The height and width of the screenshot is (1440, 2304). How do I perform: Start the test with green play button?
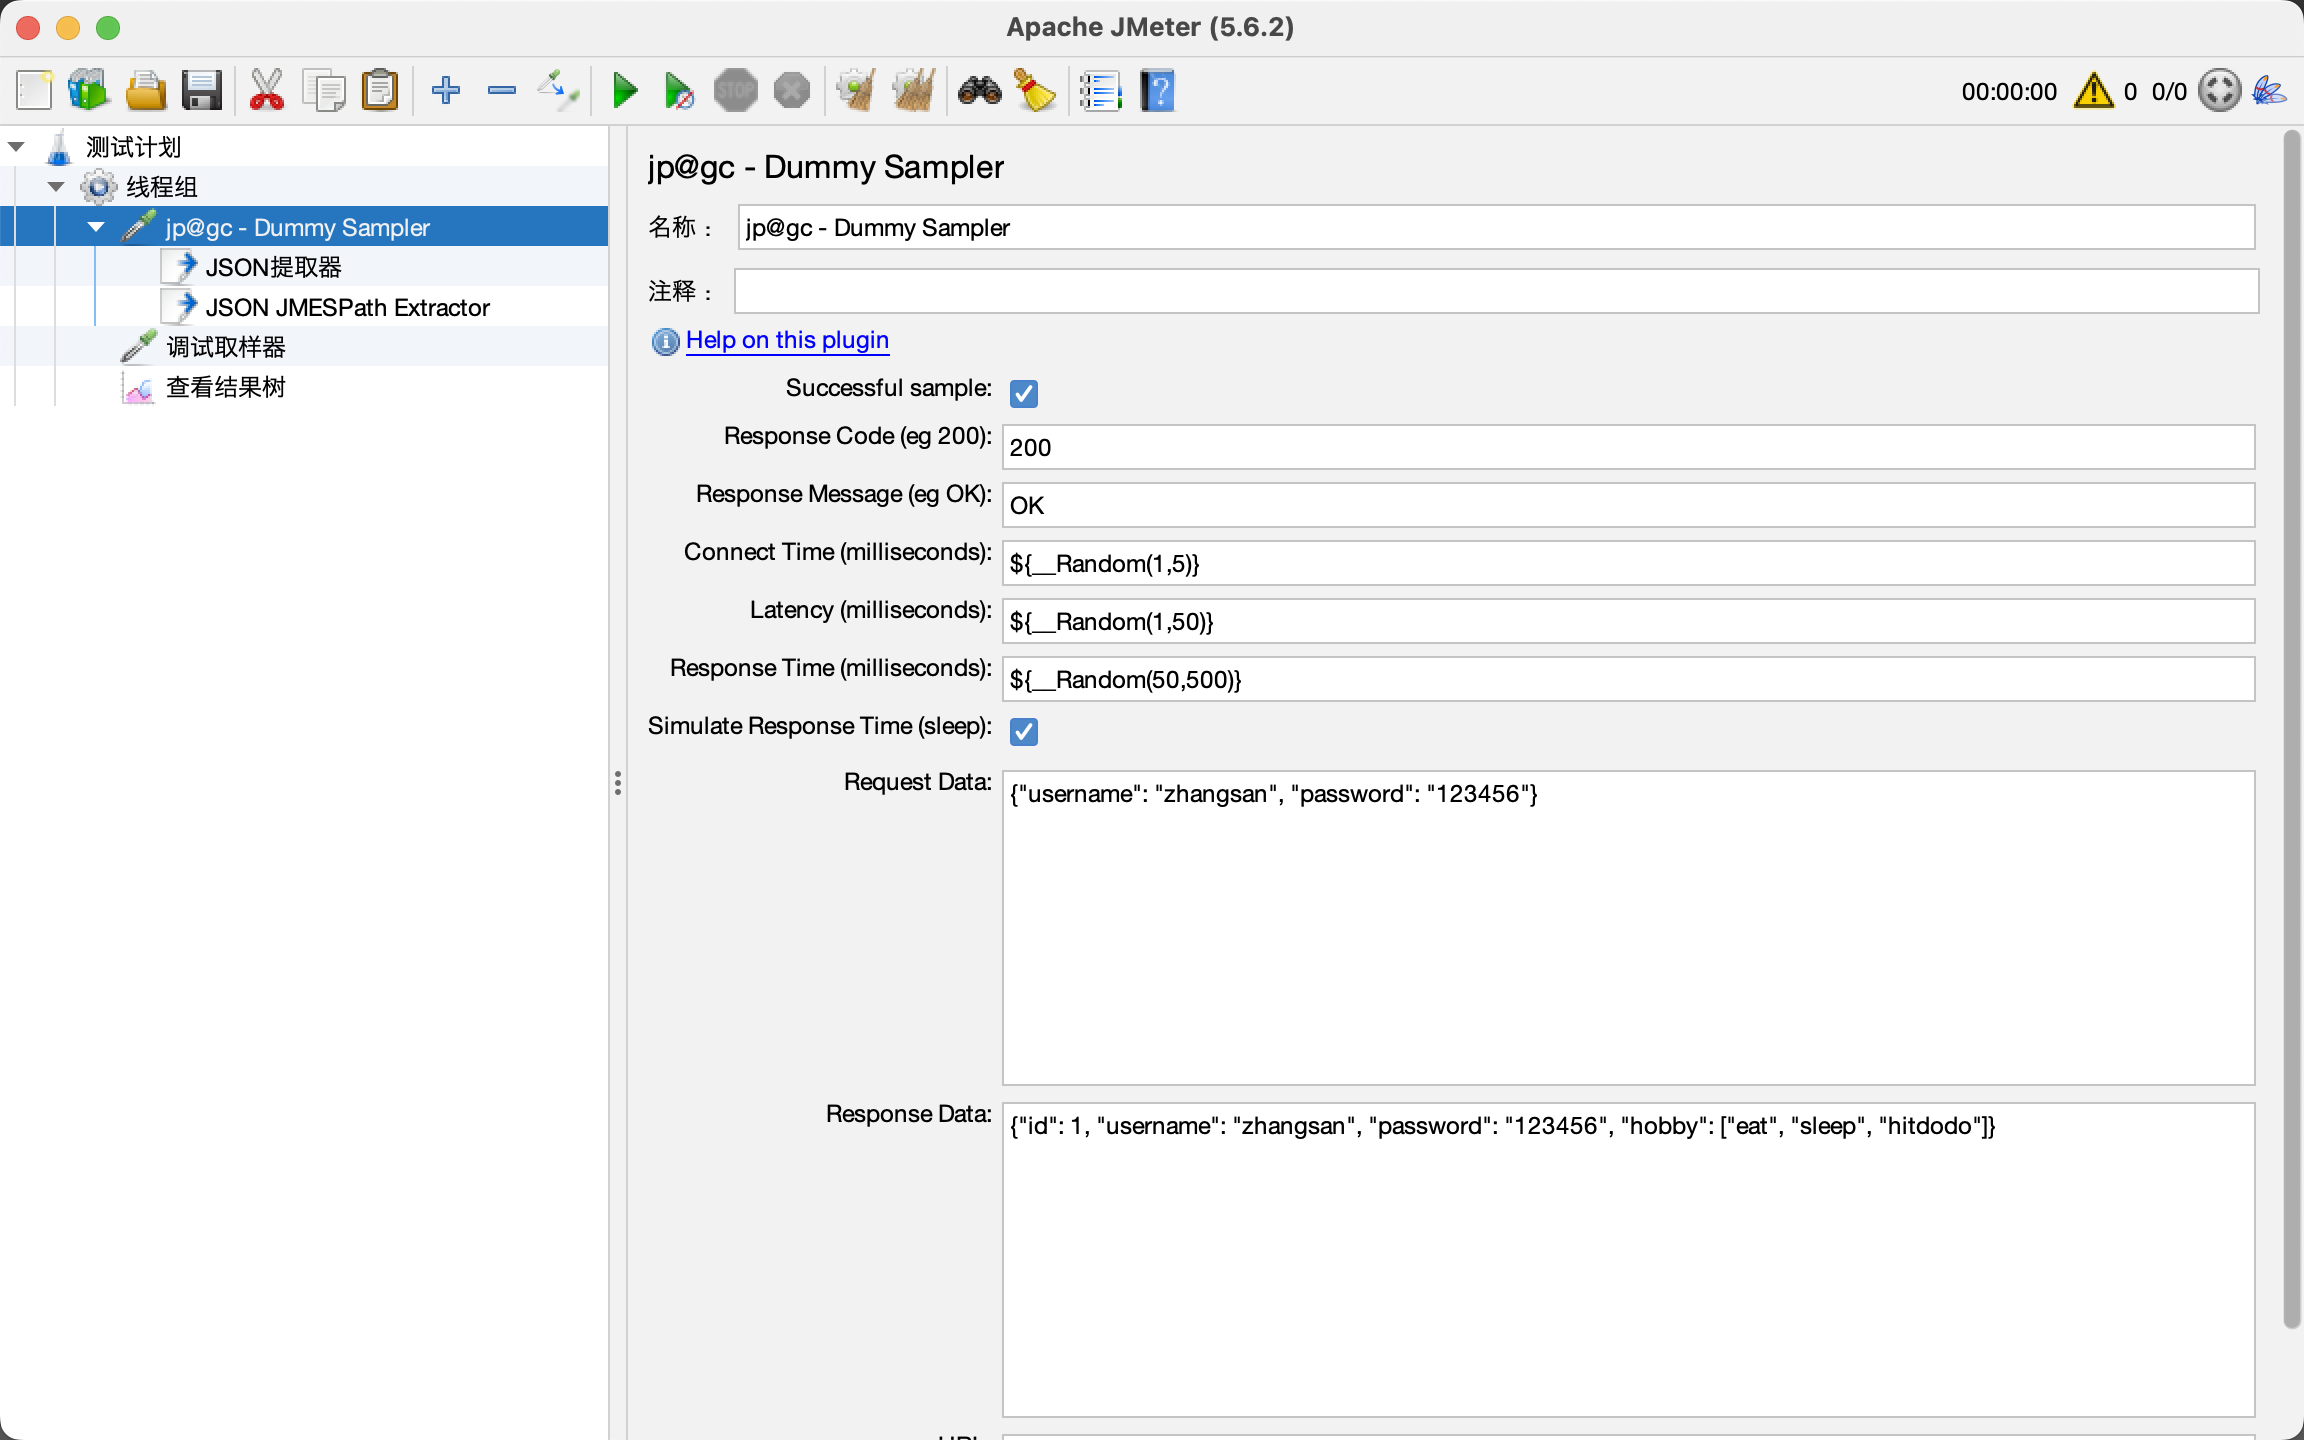(625, 91)
